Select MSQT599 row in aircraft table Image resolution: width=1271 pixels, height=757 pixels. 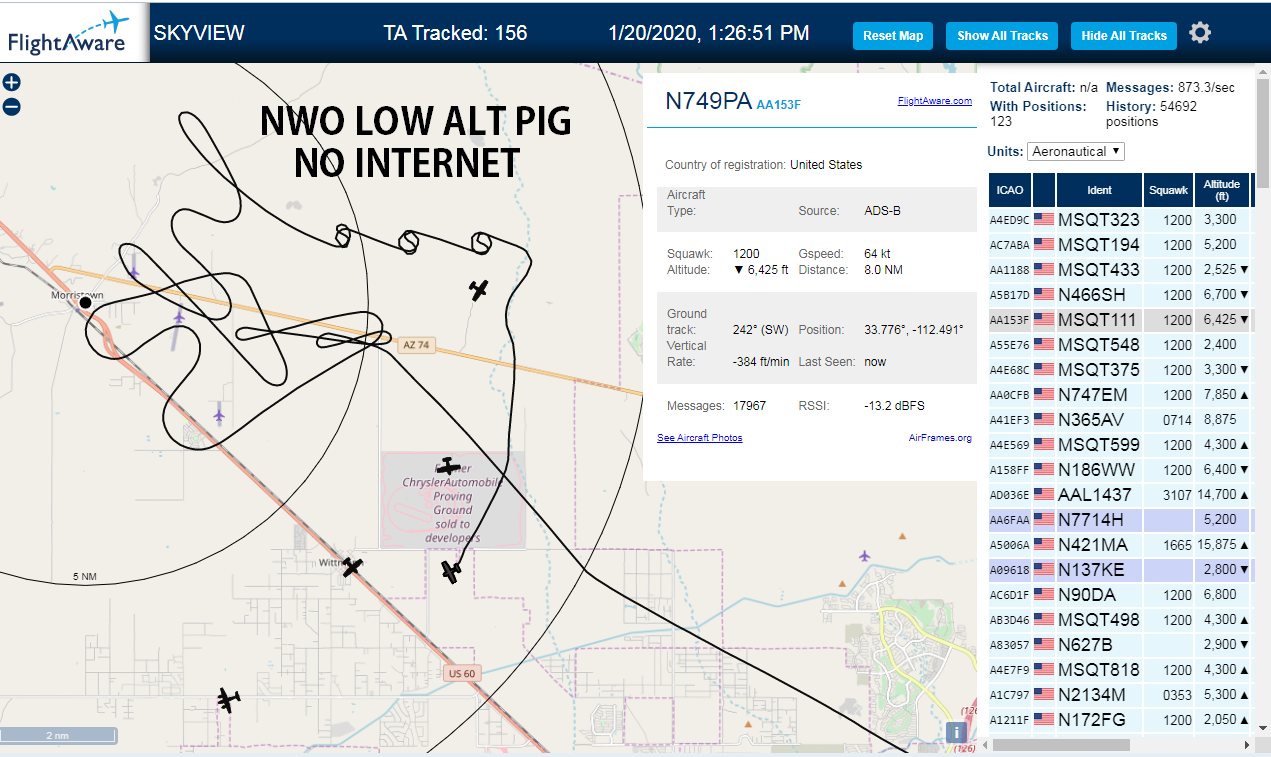point(1119,444)
